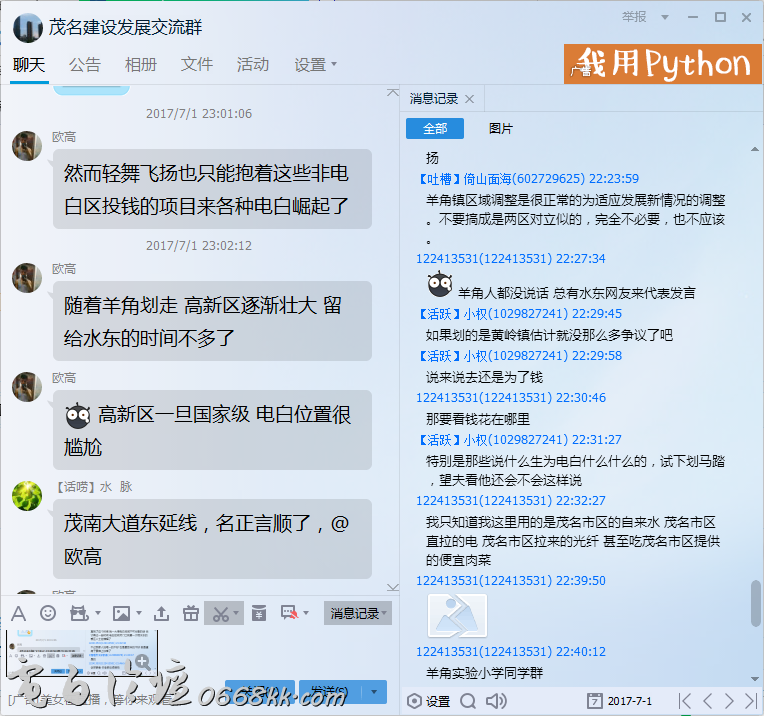This screenshot has width=764, height=716.
Task: Open the calendar date picker 2017-7-1
Action: 620,701
